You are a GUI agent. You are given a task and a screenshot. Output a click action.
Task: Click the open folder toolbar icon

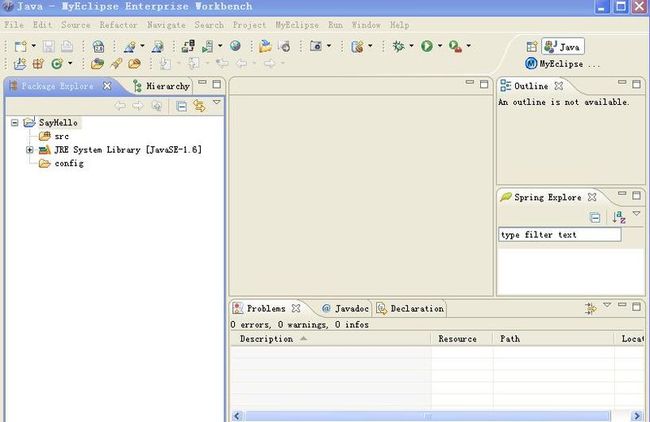point(265,46)
